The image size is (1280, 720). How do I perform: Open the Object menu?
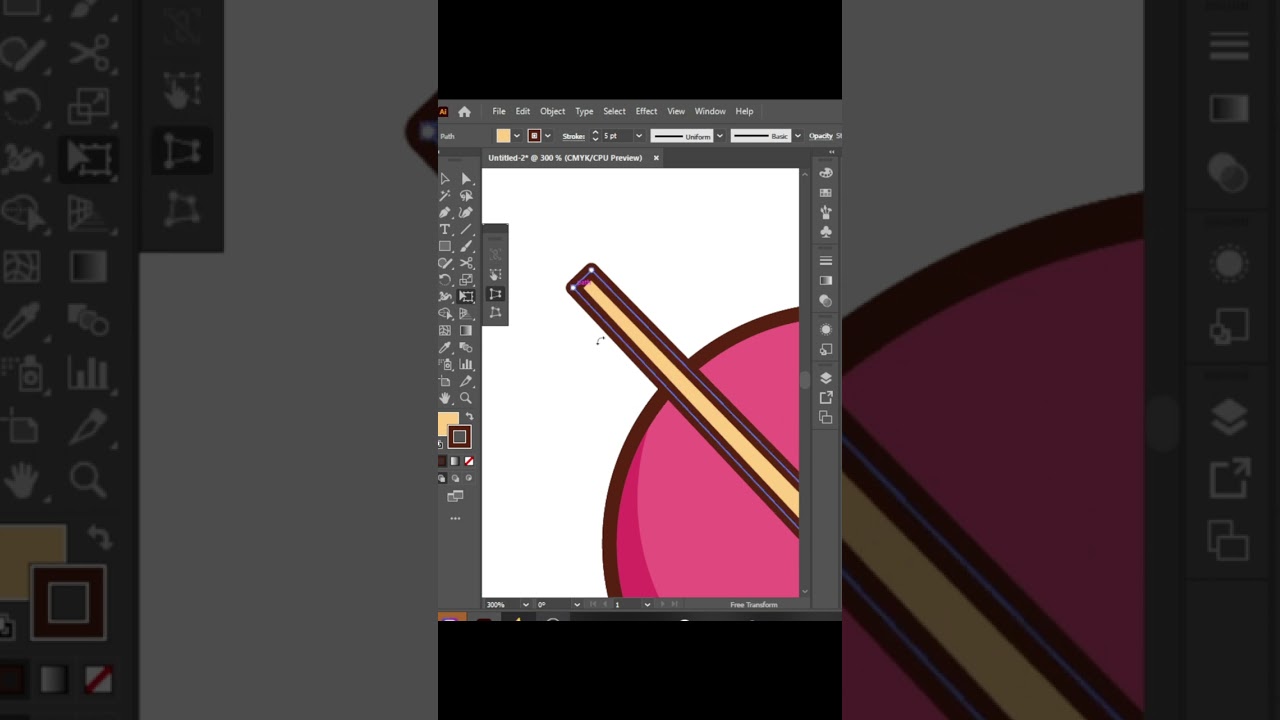coord(552,112)
